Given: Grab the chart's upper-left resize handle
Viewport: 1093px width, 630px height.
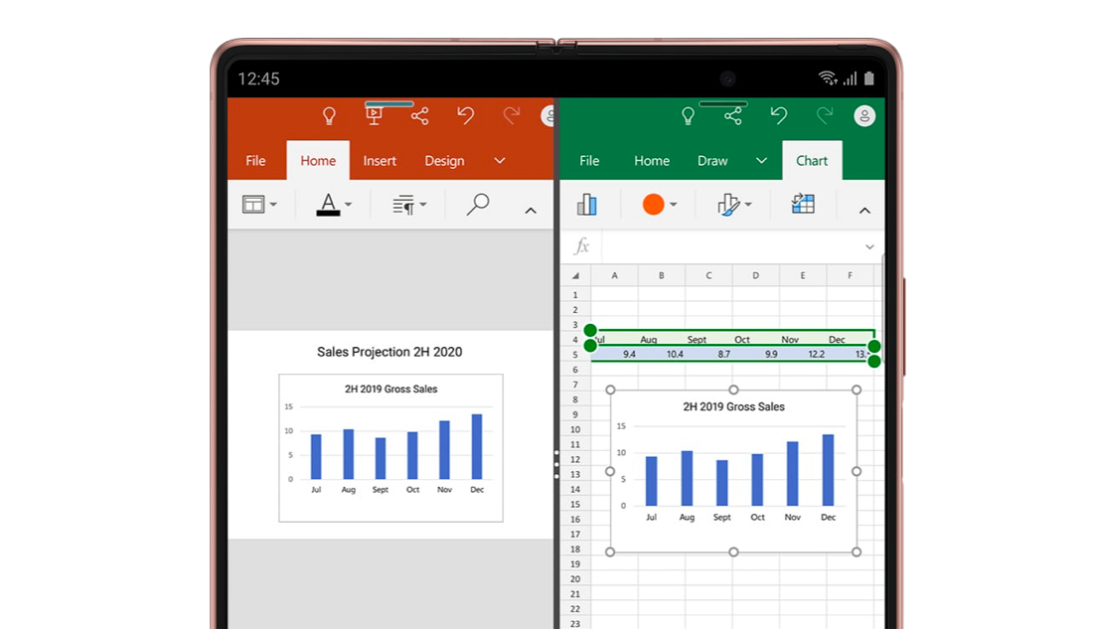Looking at the screenshot, I should coord(610,390).
